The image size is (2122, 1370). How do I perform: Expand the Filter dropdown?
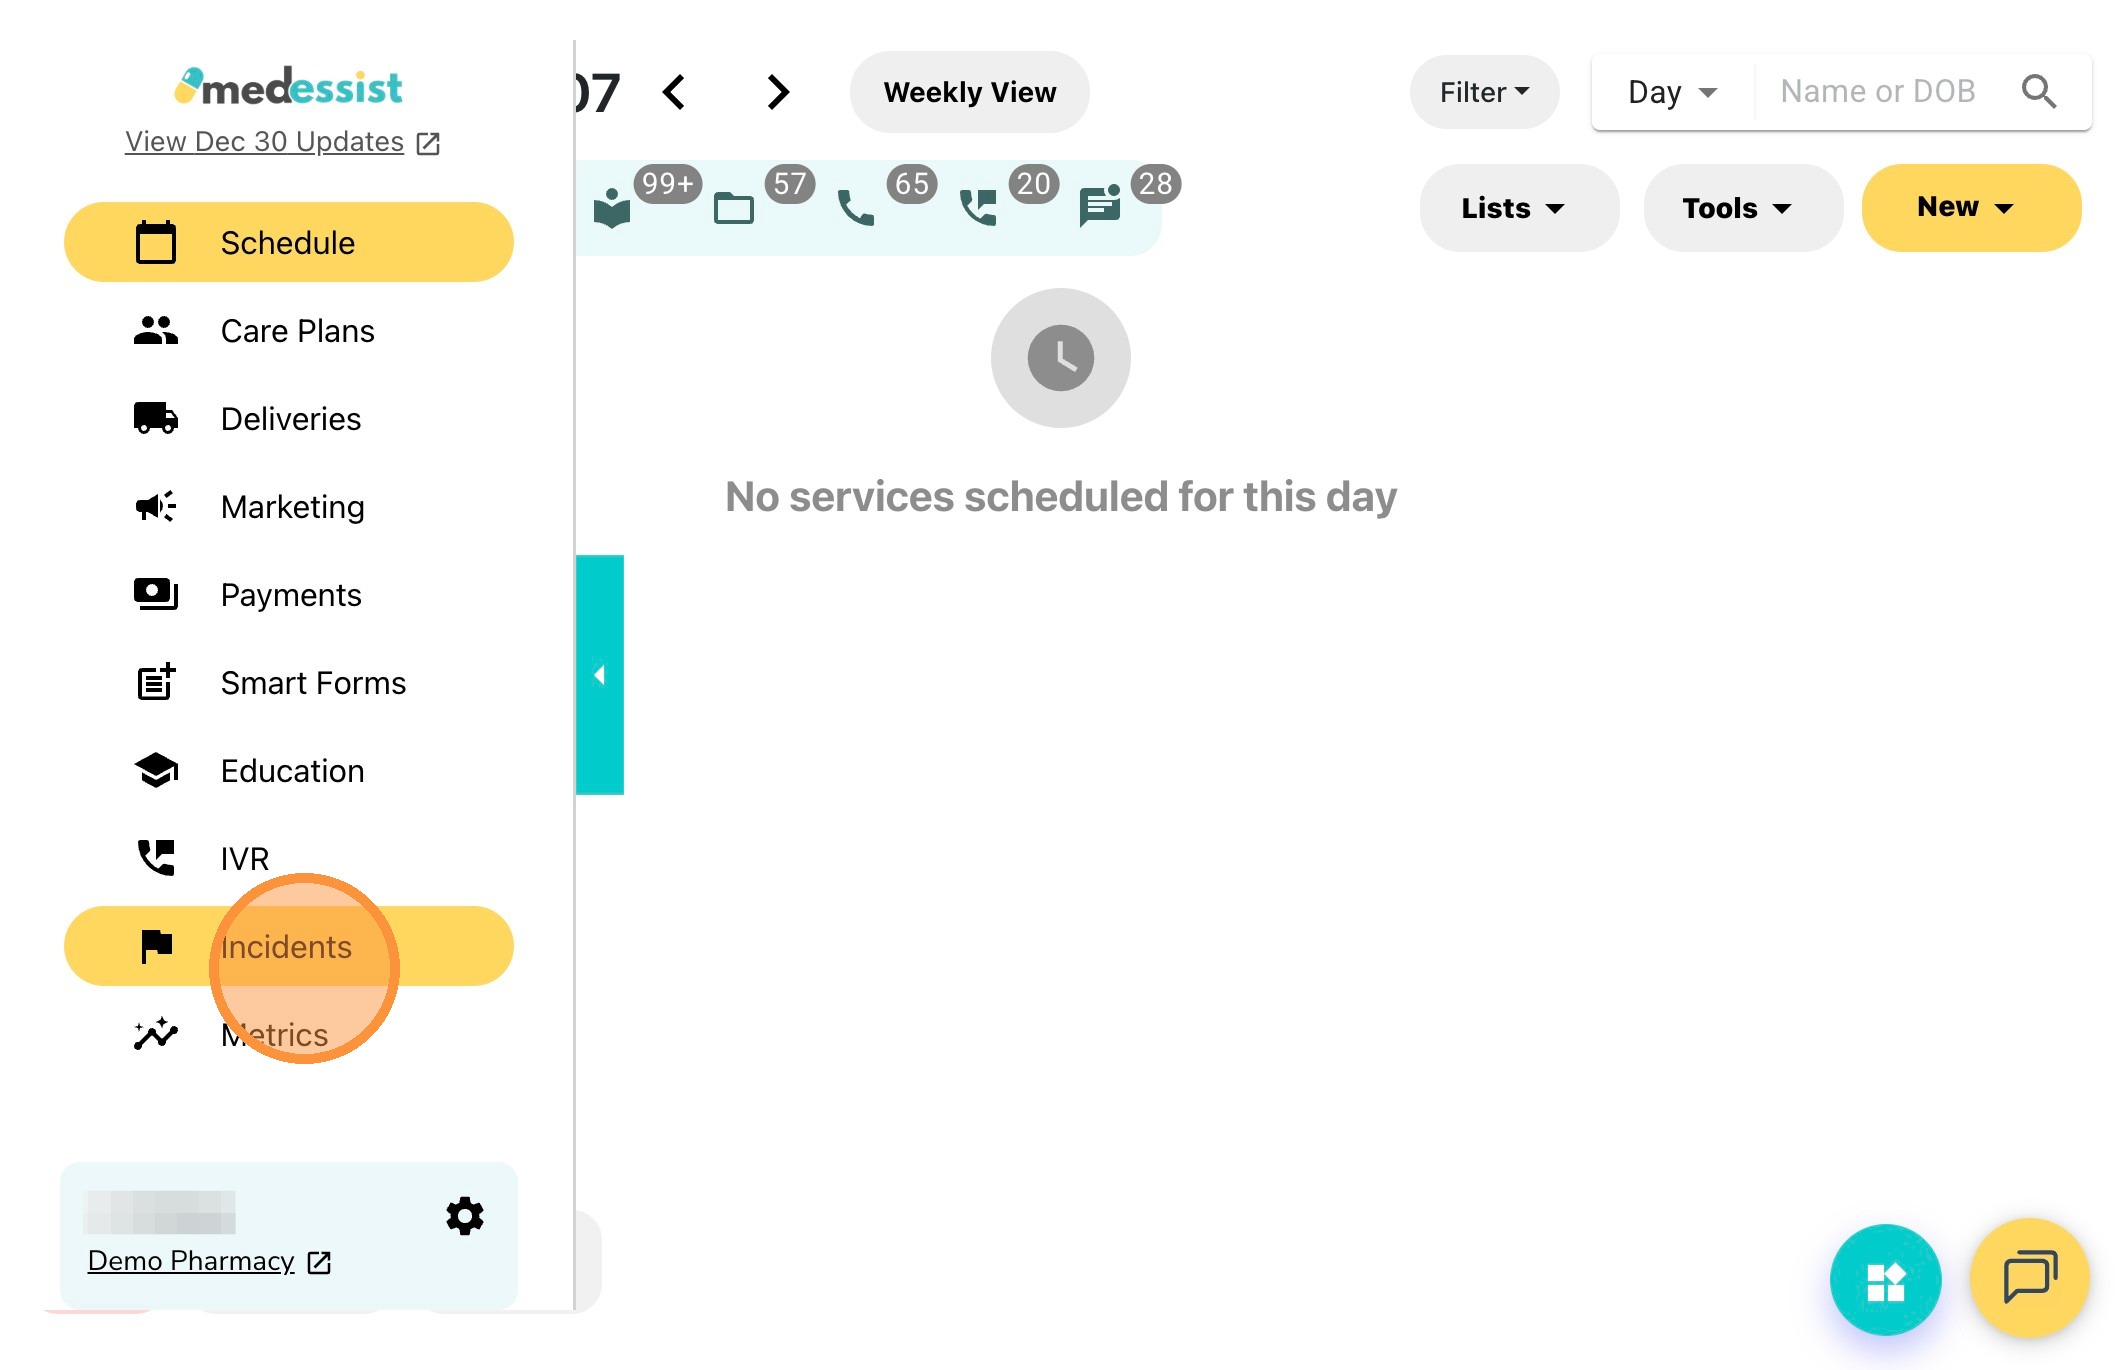[x=1484, y=92]
